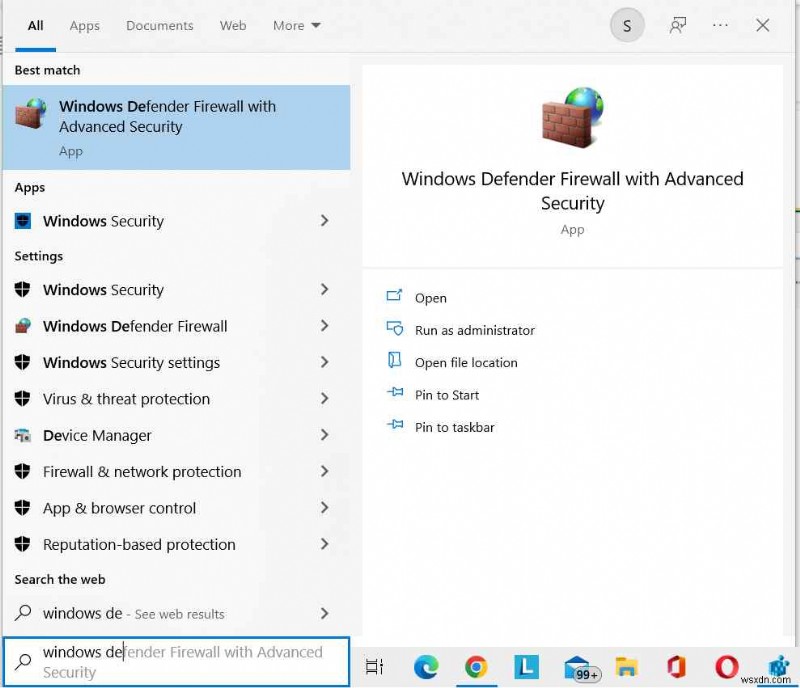
Task: Click Pin to Start
Action: (x=446, y=395)
